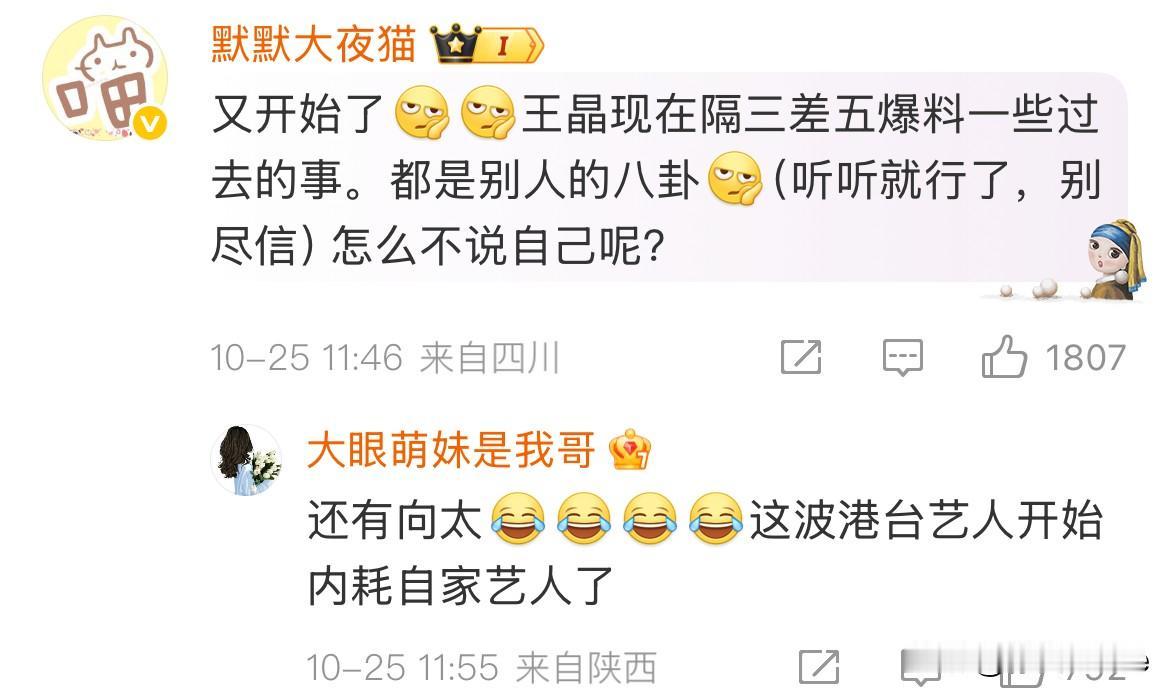Screen dimensions: 1170x695
Task: Like the comment with 1807 thumbs-up
Action: (1004, 356)
